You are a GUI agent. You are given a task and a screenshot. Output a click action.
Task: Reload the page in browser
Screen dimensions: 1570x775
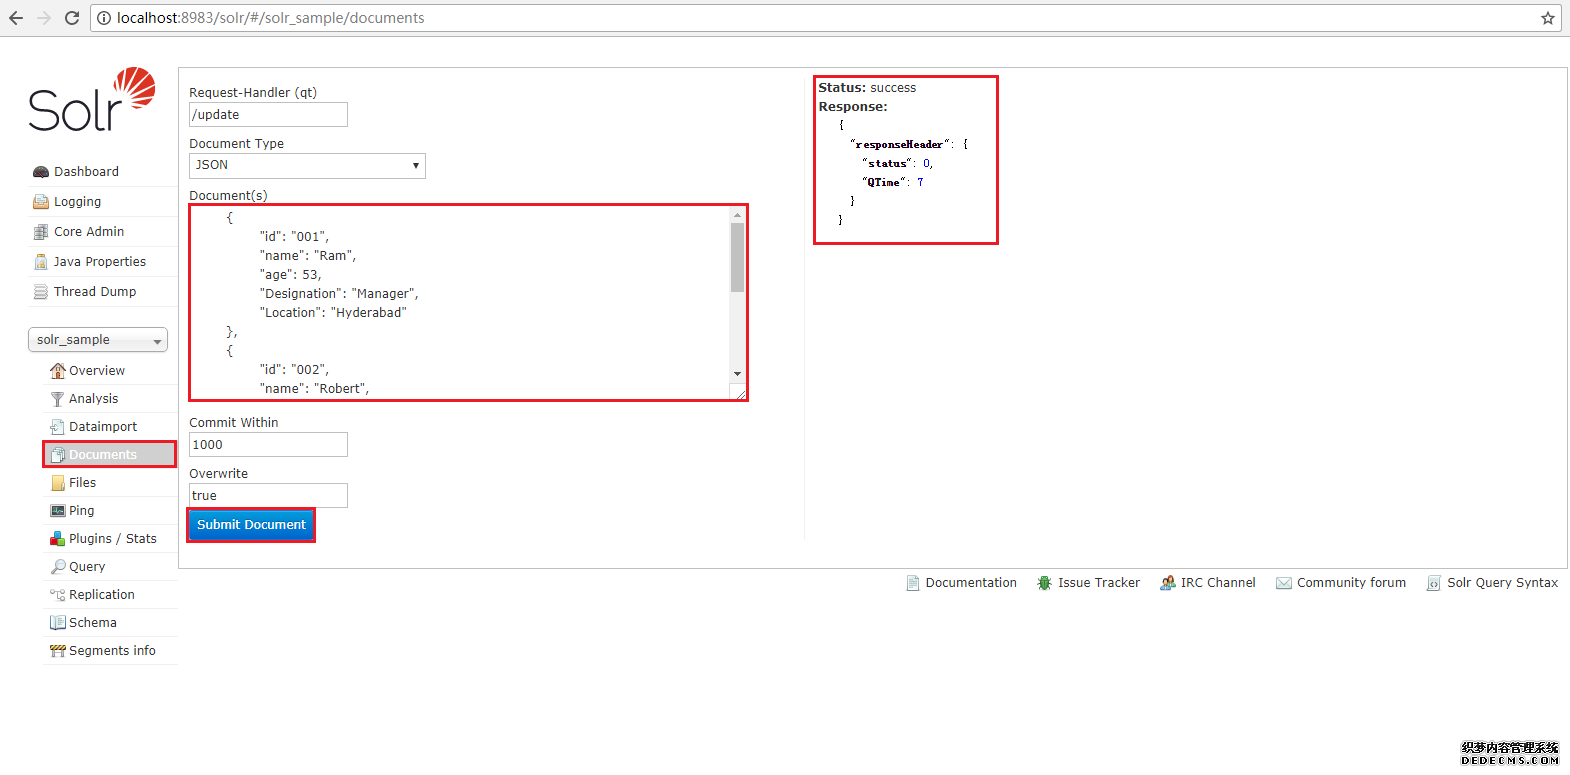pos(72,18)
